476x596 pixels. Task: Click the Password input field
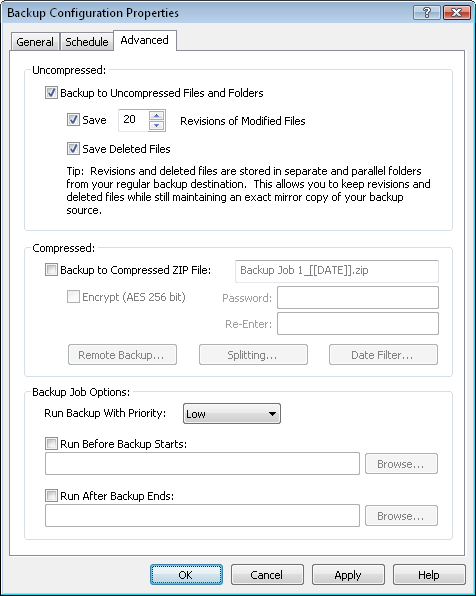click(x=358, y=298)
